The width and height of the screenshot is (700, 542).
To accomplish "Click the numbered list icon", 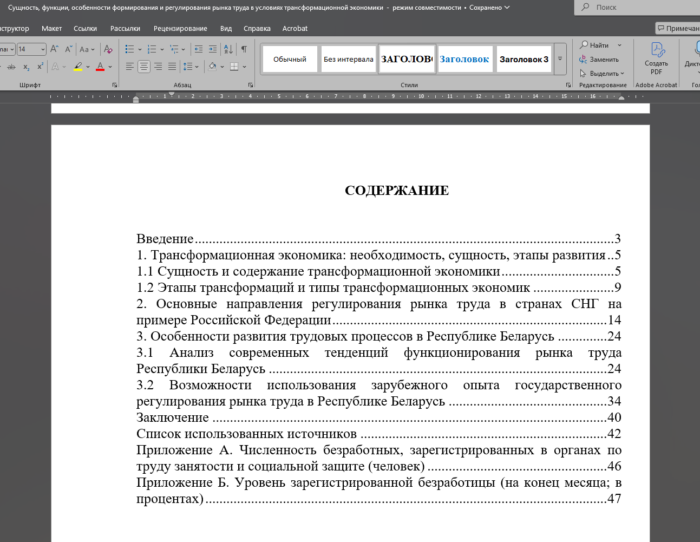I will [152, 49].
